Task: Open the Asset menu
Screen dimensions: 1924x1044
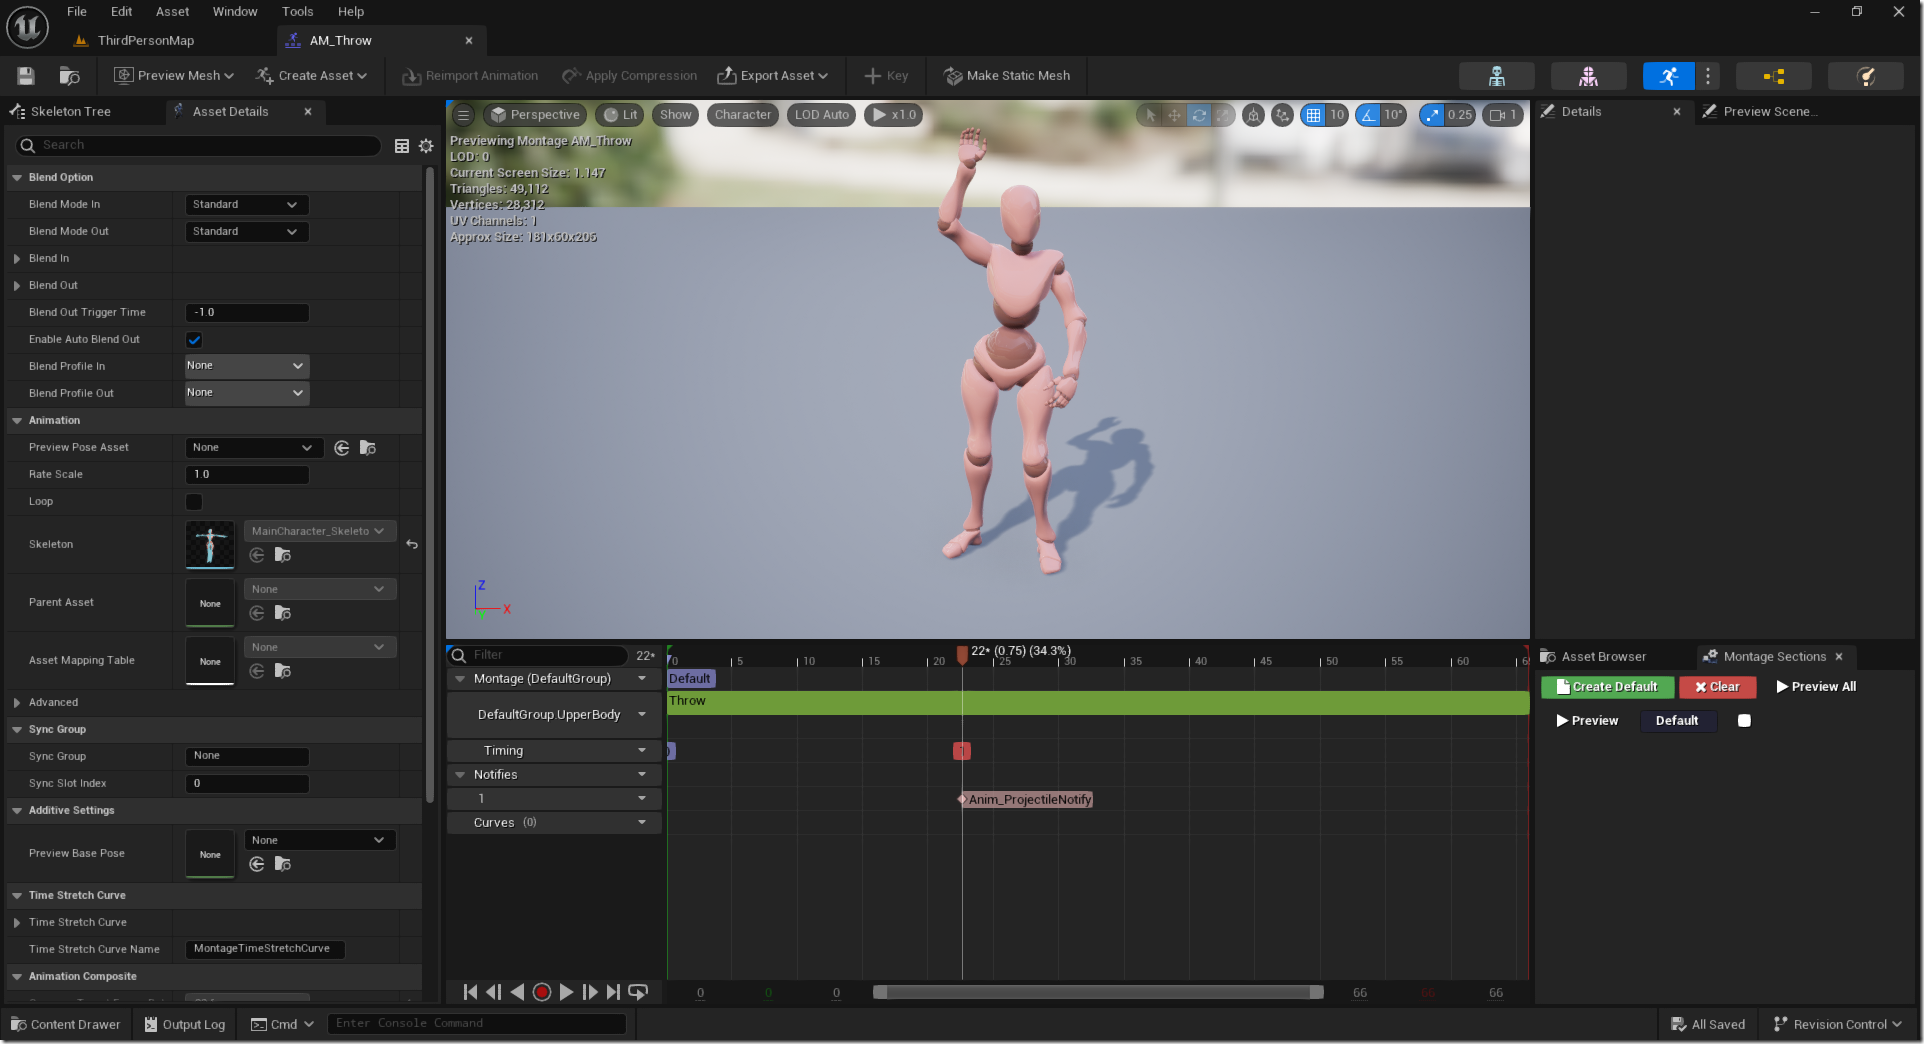Action: (x=172, y=12)
